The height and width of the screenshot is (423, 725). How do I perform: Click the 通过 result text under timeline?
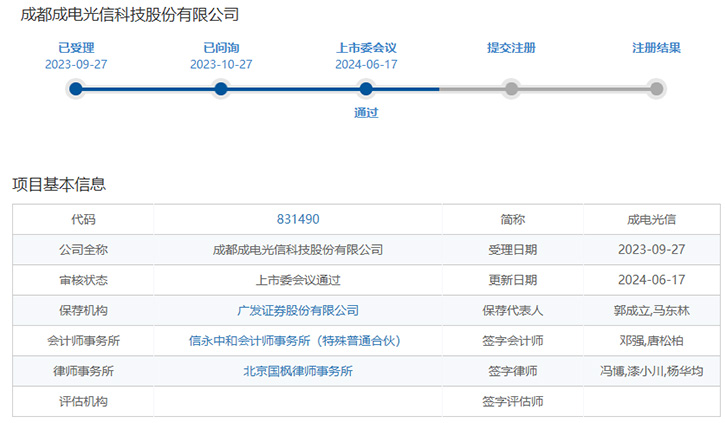pos(366,112)
